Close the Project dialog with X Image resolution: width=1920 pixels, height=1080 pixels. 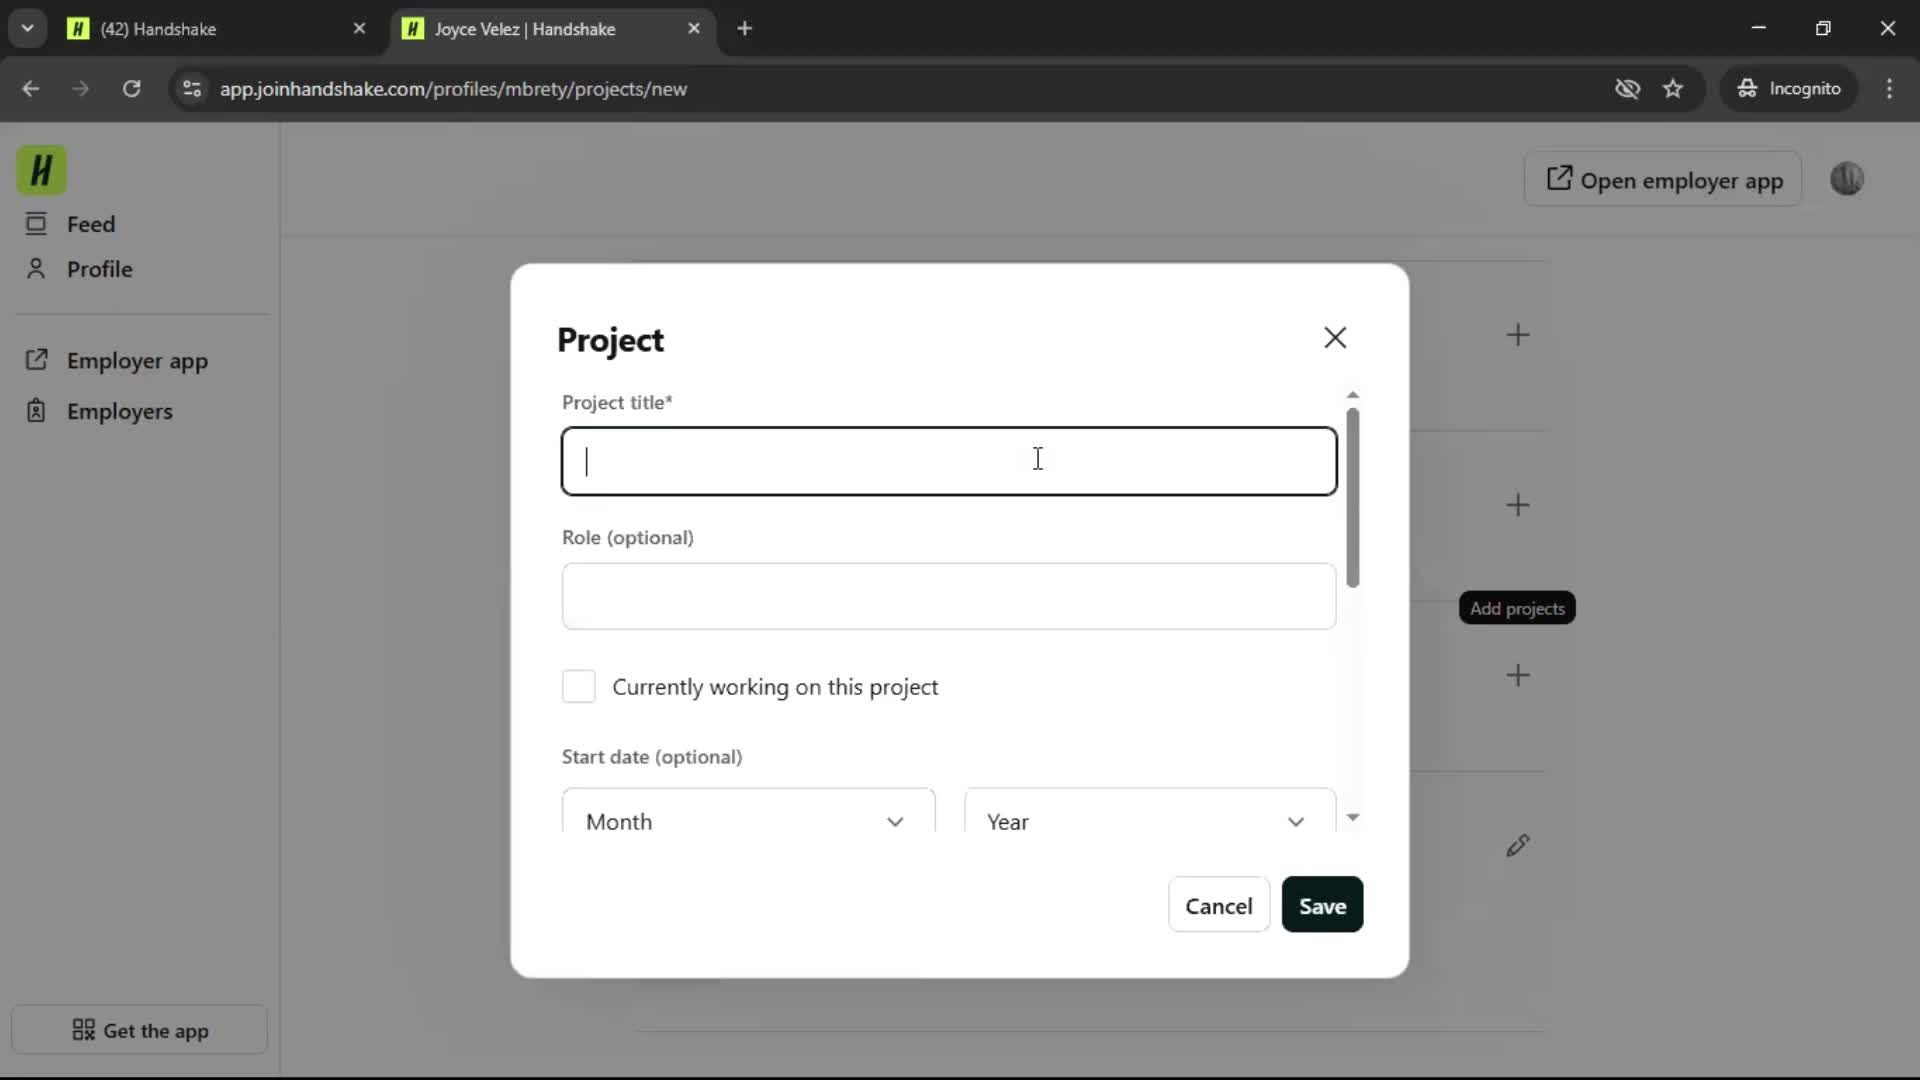(x=1335, y=338)
